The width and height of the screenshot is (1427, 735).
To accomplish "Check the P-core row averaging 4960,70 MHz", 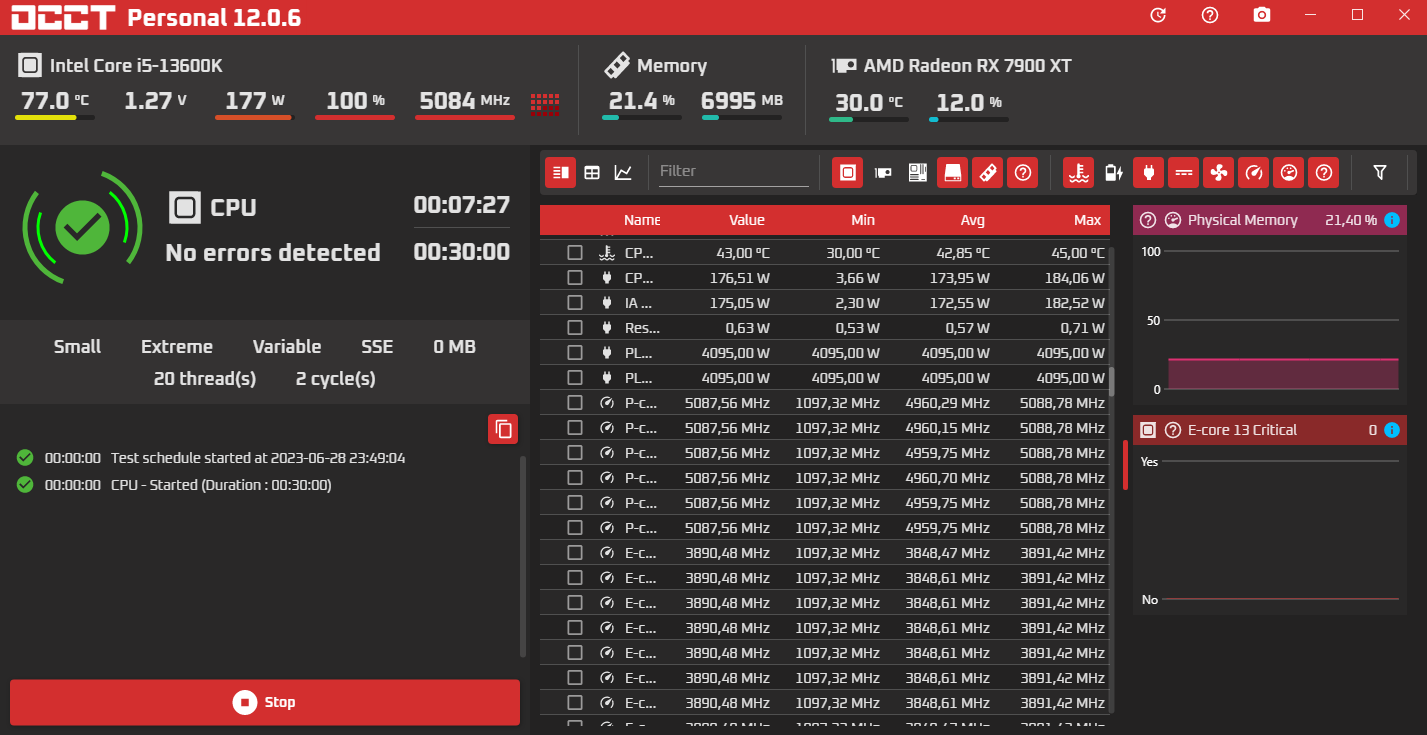I will [x=575, y=477].
